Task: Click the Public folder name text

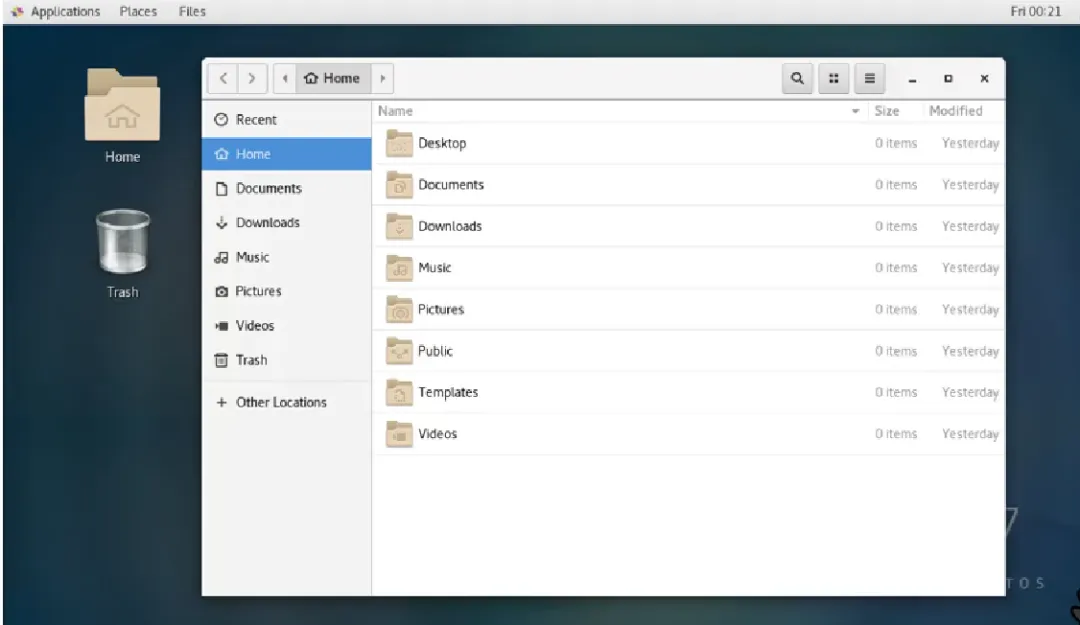Action: tap(435, 351)
